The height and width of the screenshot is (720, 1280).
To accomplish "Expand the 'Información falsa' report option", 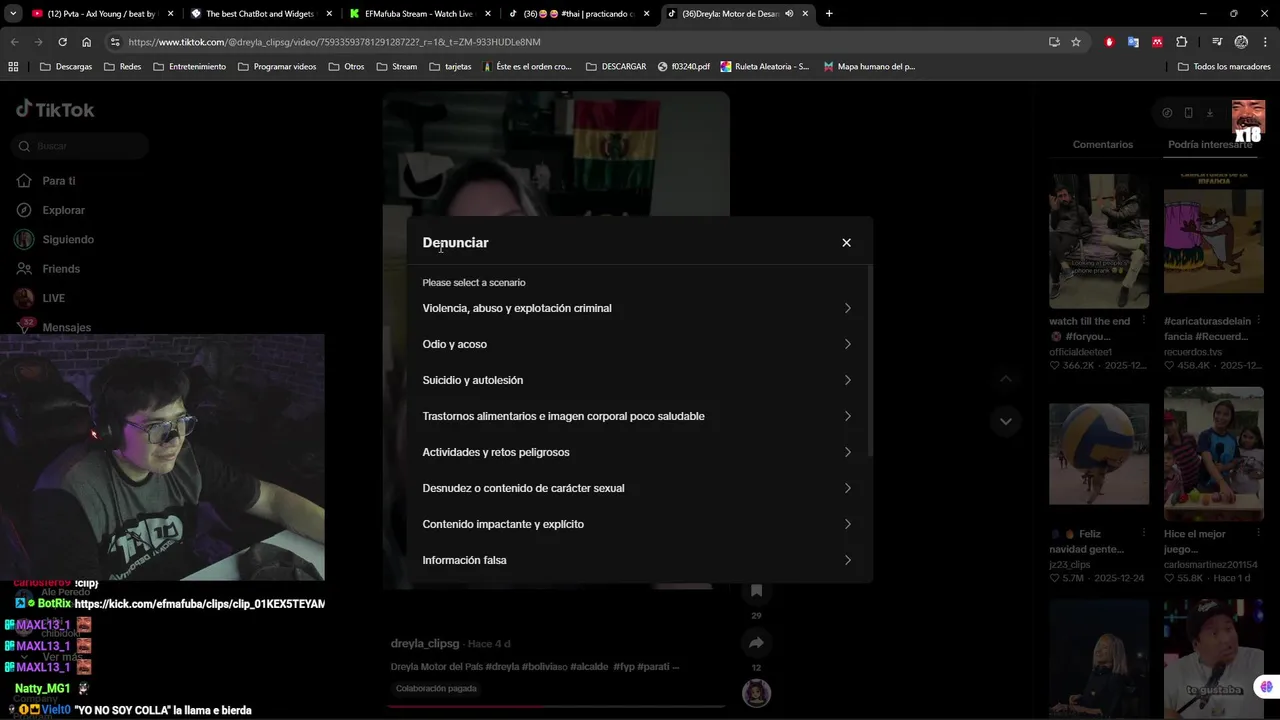I will 638,560.
